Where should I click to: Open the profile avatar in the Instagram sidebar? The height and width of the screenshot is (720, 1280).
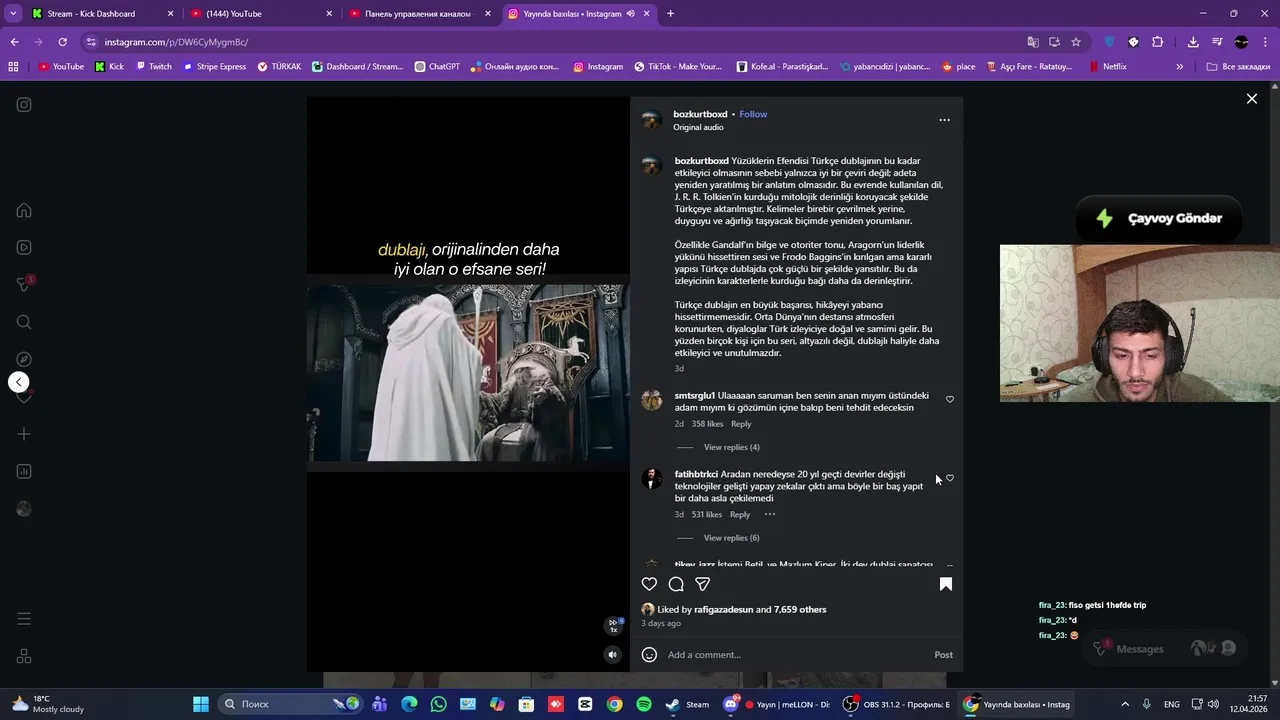24,509
